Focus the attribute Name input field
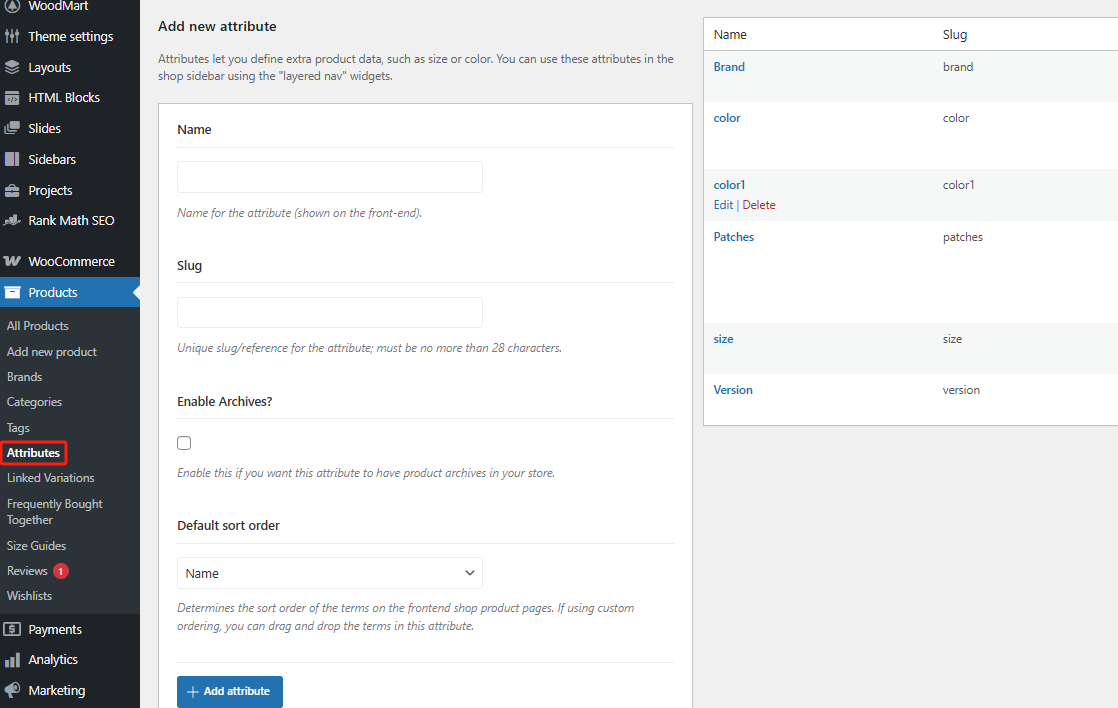Viewport: 1118px width, 708px height. click(329, 177)
